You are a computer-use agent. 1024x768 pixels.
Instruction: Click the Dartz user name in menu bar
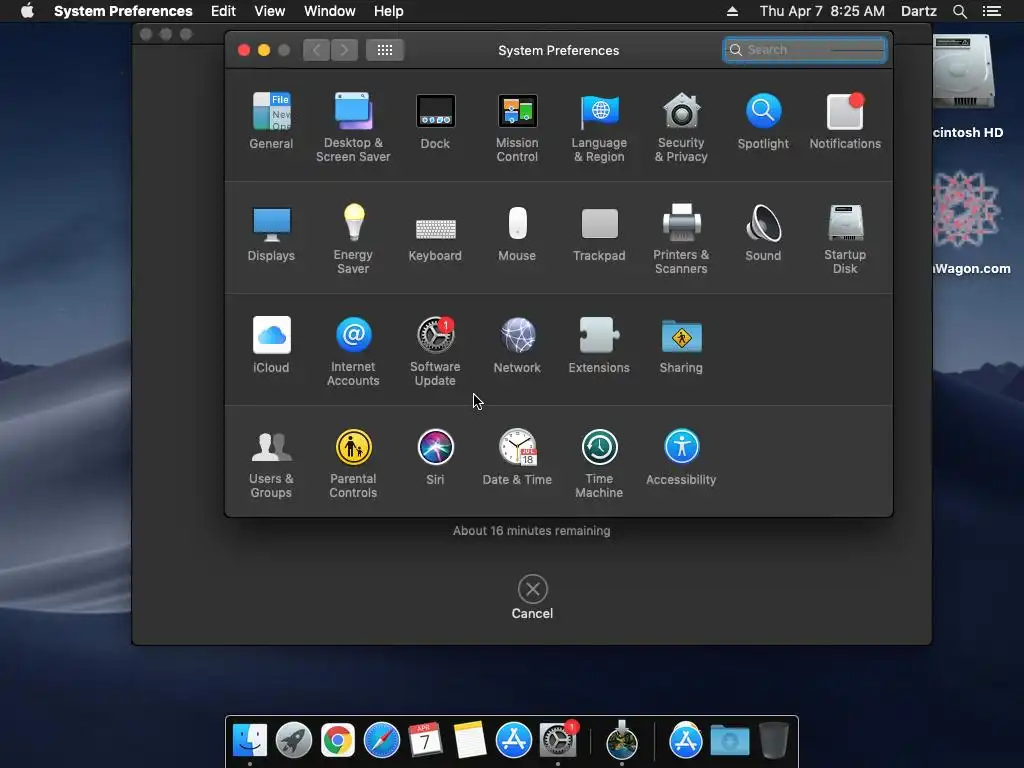pyautogui.click(x=918, y=11)
